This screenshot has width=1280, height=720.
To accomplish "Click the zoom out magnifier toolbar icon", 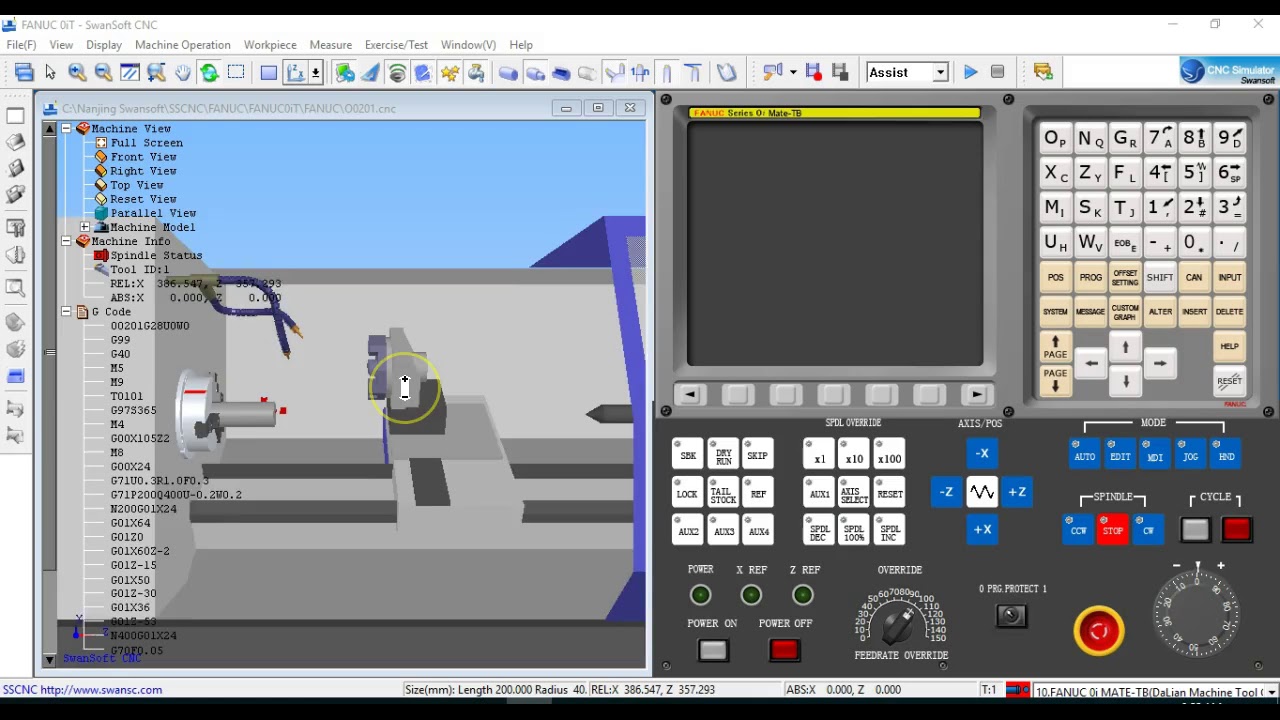I will point(103,72).
